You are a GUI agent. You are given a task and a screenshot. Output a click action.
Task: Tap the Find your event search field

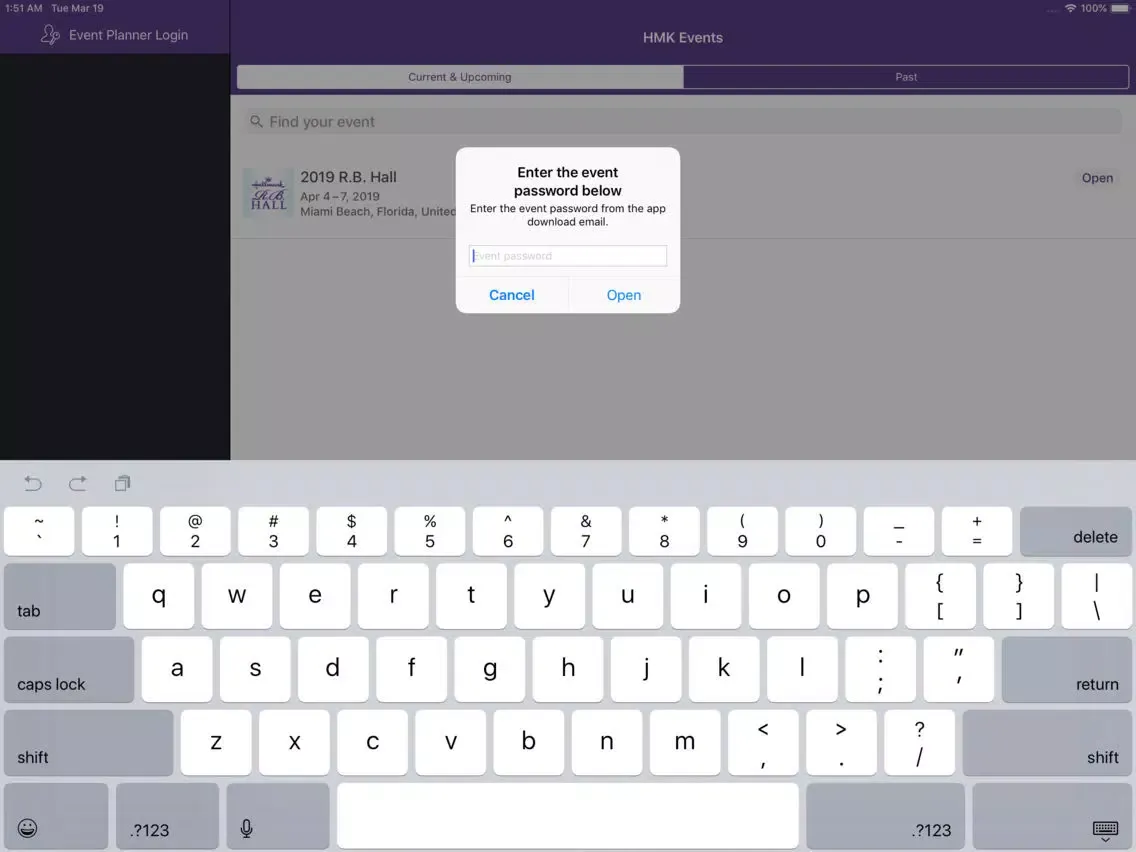[x=683, y=122]
